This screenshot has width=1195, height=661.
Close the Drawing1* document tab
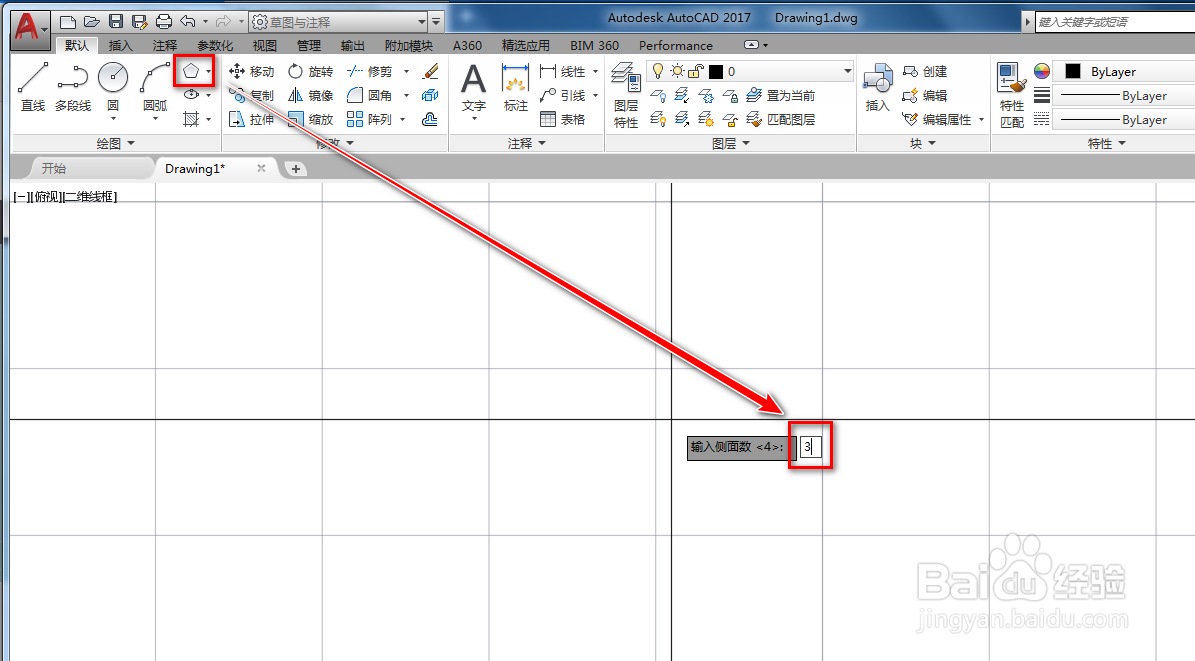coord(261,168)
